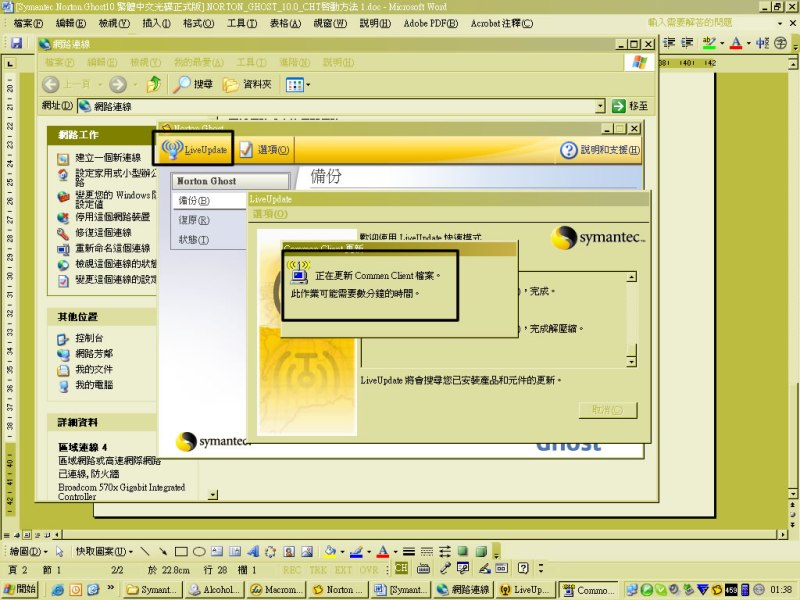The width and height of the screenshot is (800, 600).
Task: Open the Line Color dropdown arrow
Action: tap(369, 552)
